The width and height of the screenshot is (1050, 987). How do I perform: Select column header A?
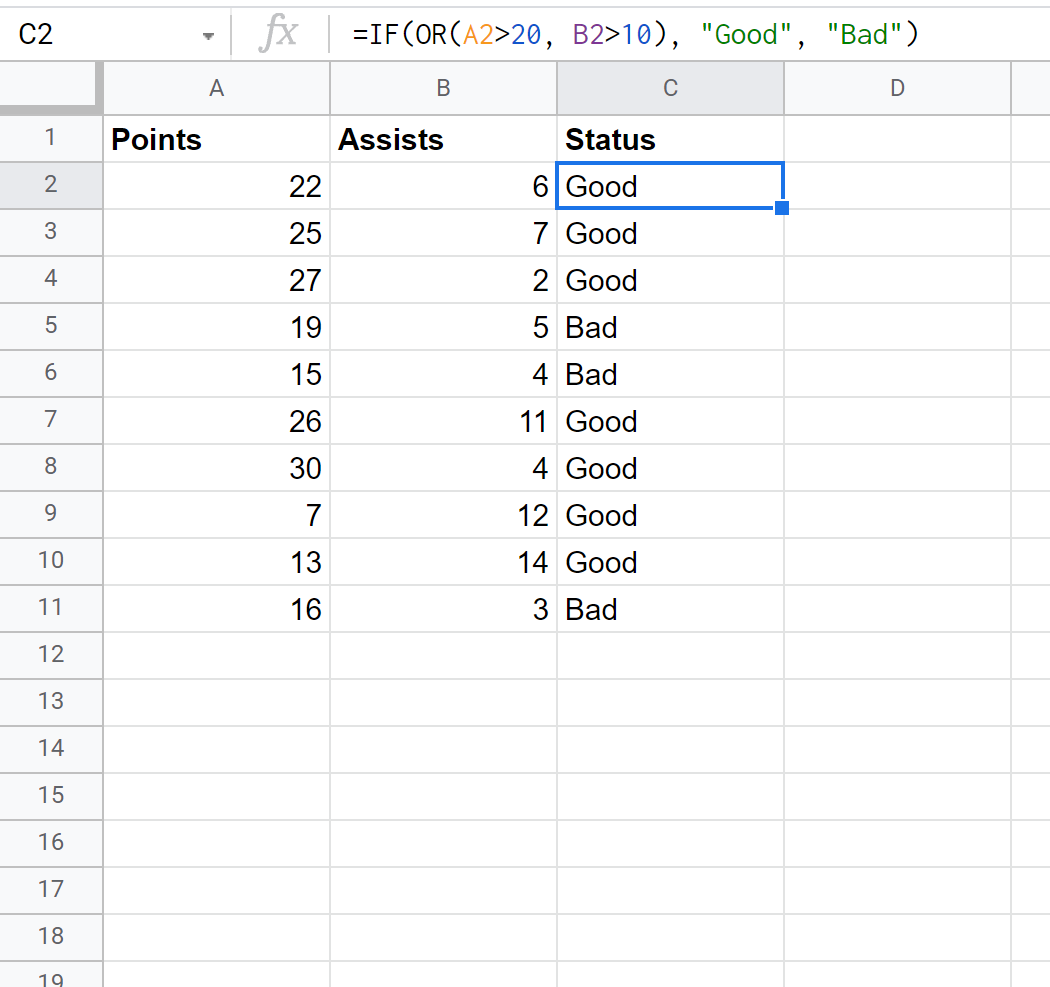tap(216, 88)
